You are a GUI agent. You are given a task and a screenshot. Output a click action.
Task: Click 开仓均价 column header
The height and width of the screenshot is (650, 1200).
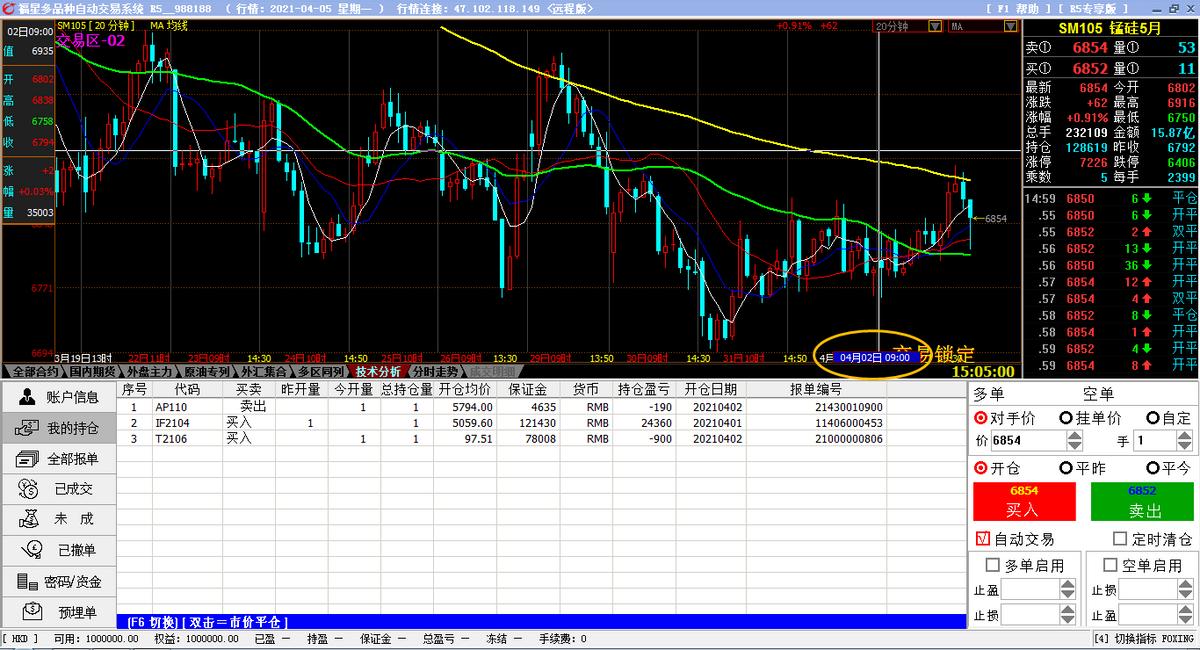point(465,389)
